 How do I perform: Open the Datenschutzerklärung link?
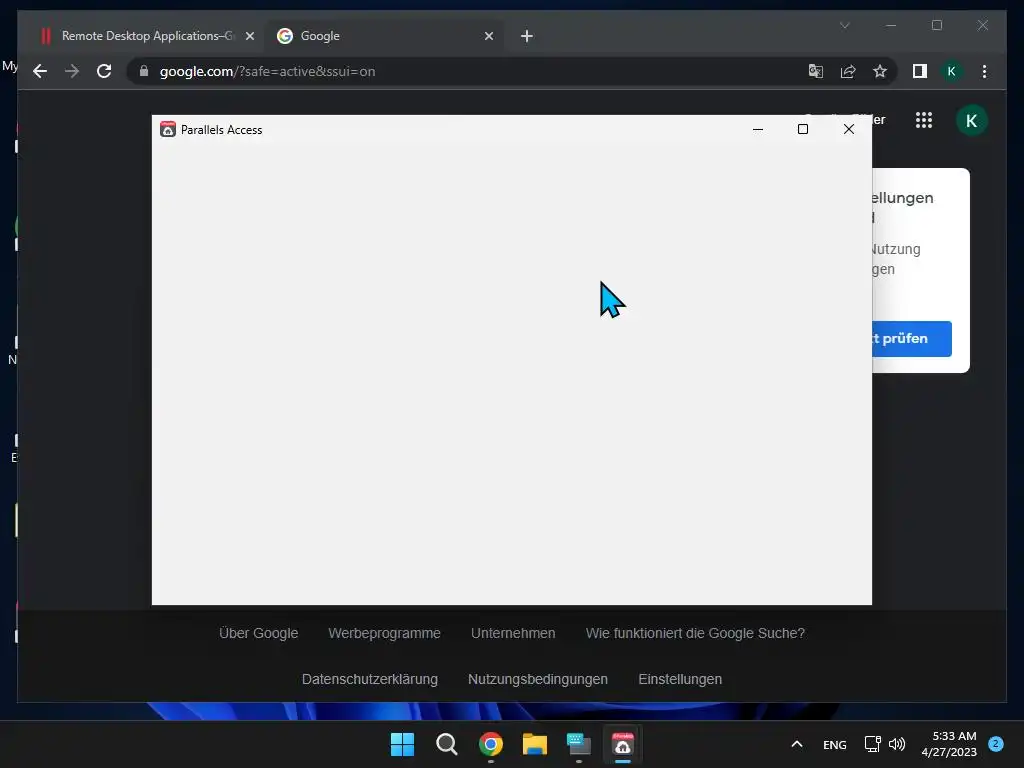370,679
